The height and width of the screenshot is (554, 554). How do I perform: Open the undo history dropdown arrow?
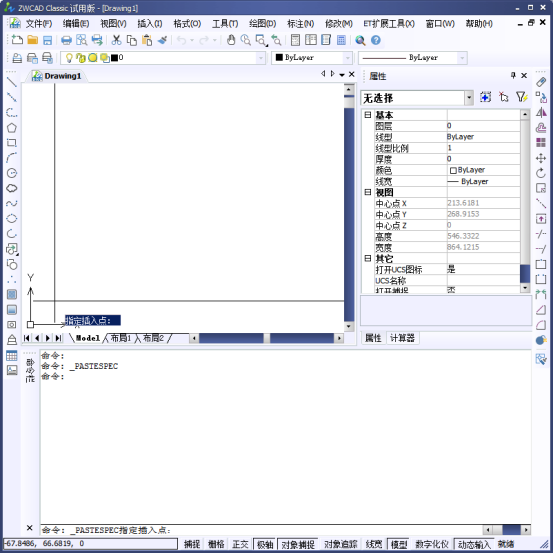coord(192,40)
